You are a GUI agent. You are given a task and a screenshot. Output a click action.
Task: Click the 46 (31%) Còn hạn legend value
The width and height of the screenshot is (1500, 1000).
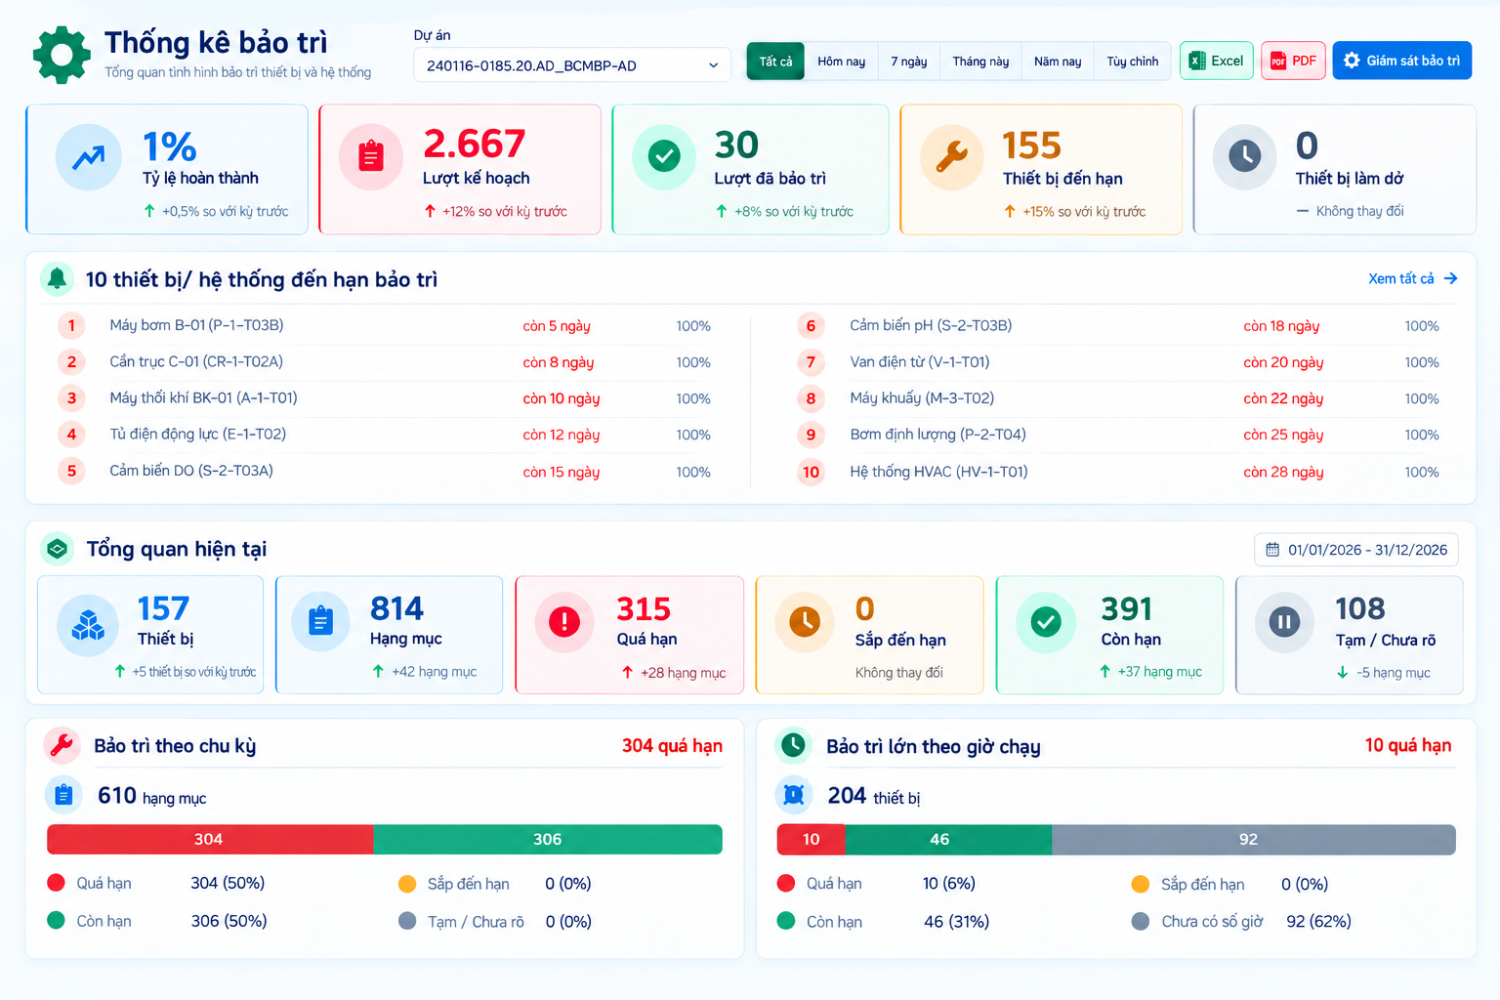957,921
